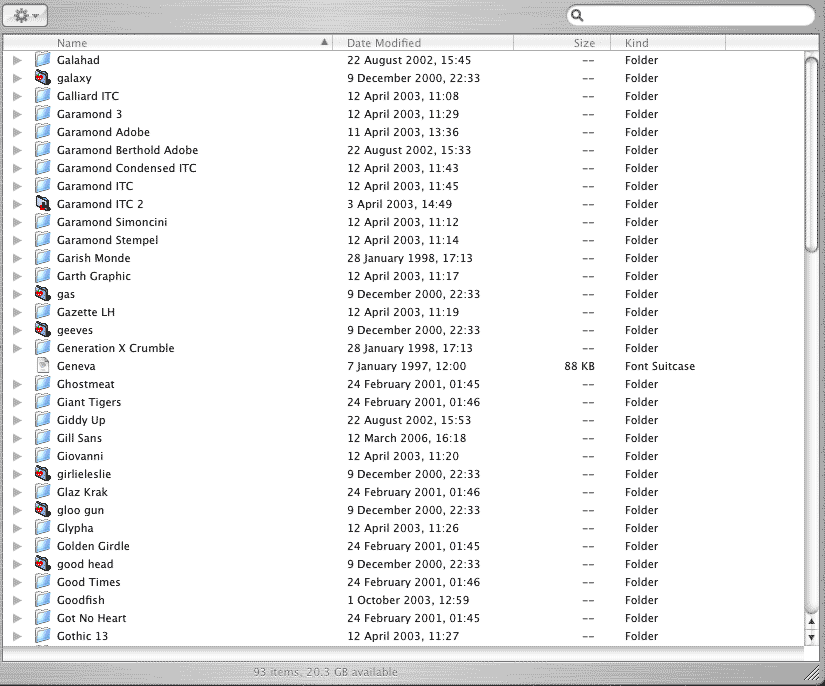This screenshot has width=825, height=686.
Task: Select the geeves folder badge icon
Action: [43, 329]
